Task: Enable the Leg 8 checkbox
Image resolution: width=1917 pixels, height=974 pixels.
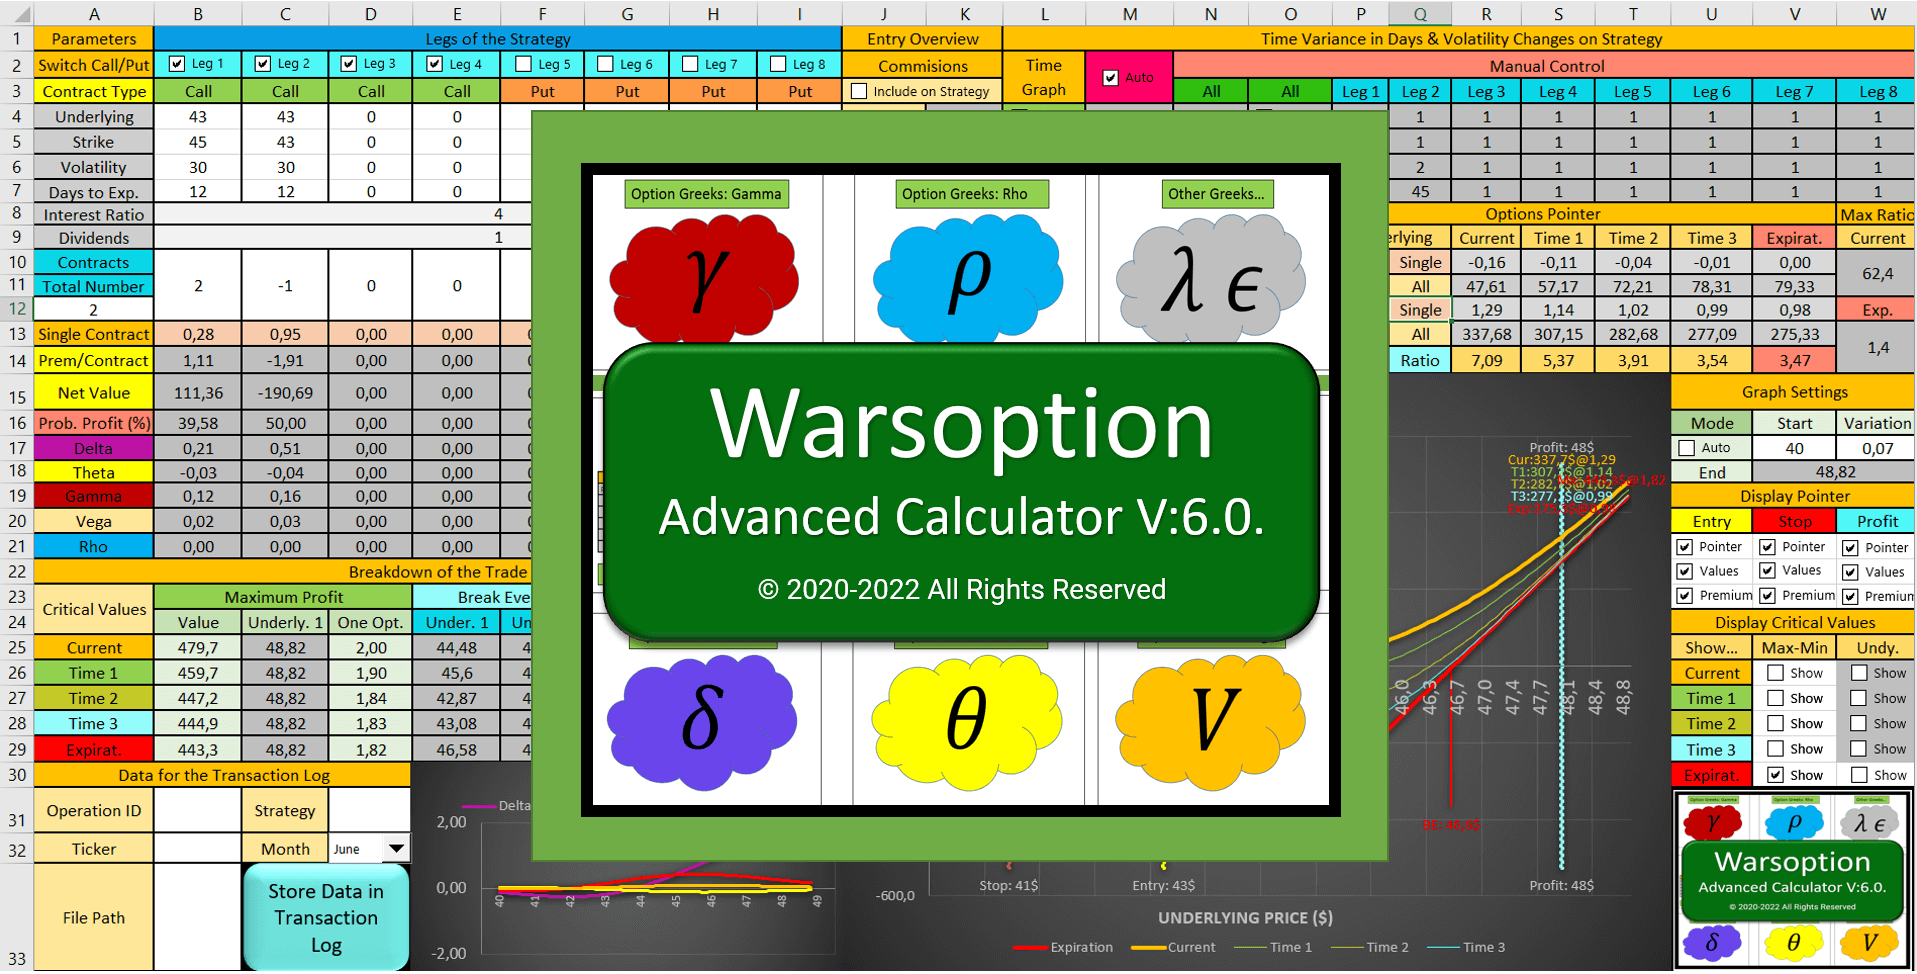Action: tap(778, 63)
